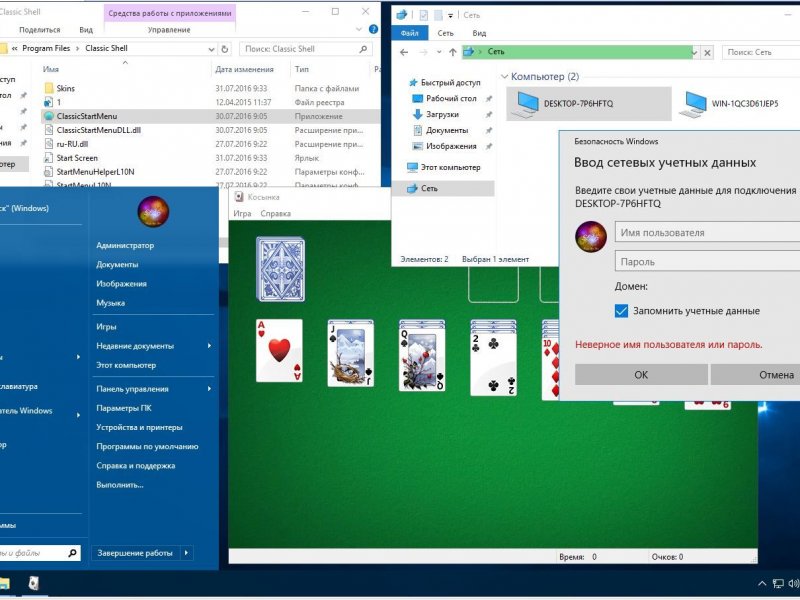Click the ru-RU.dll file icon
The image size is (800, 600).
coord(49,144)
